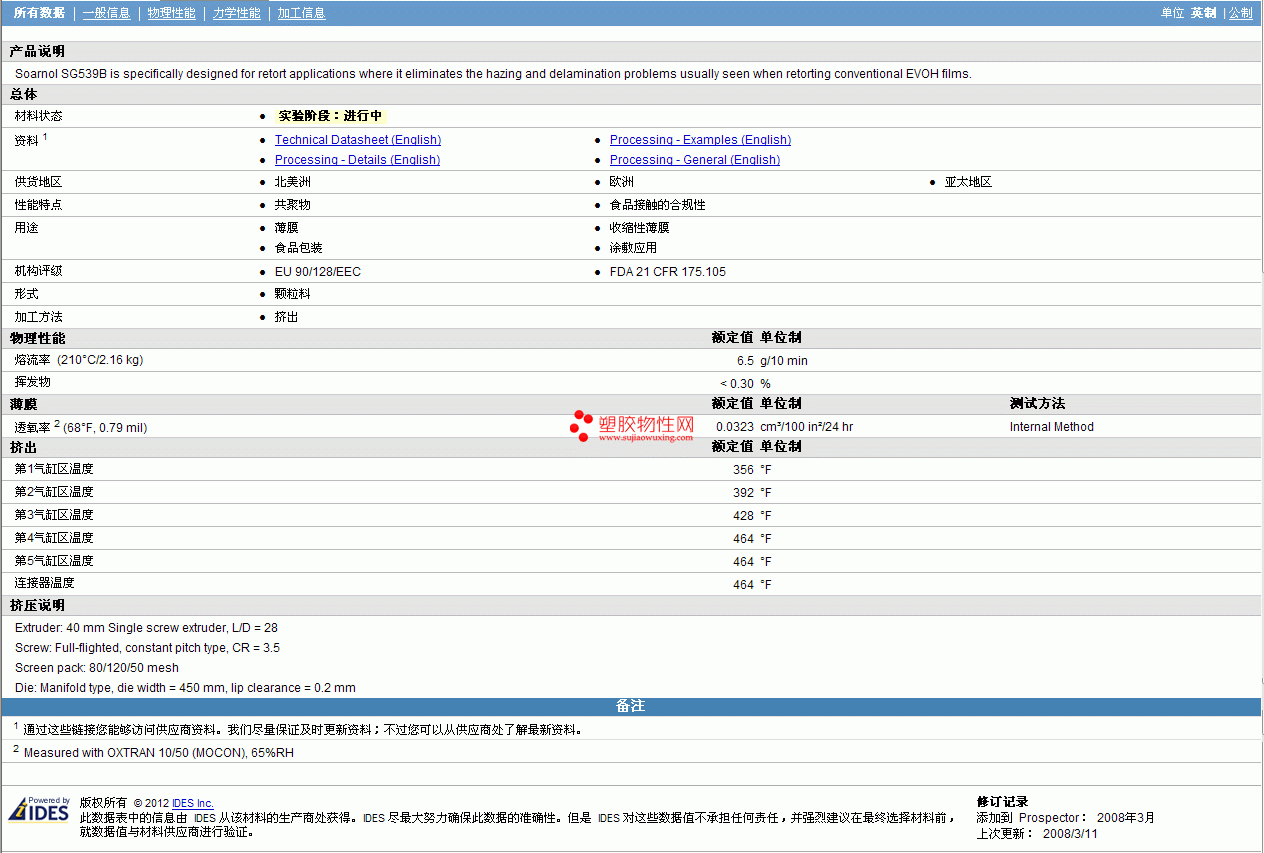Click the < 0.30 volatile value
Image resolution: width=1264 pixels, height=853 pixels.
(x=737, y=384)
